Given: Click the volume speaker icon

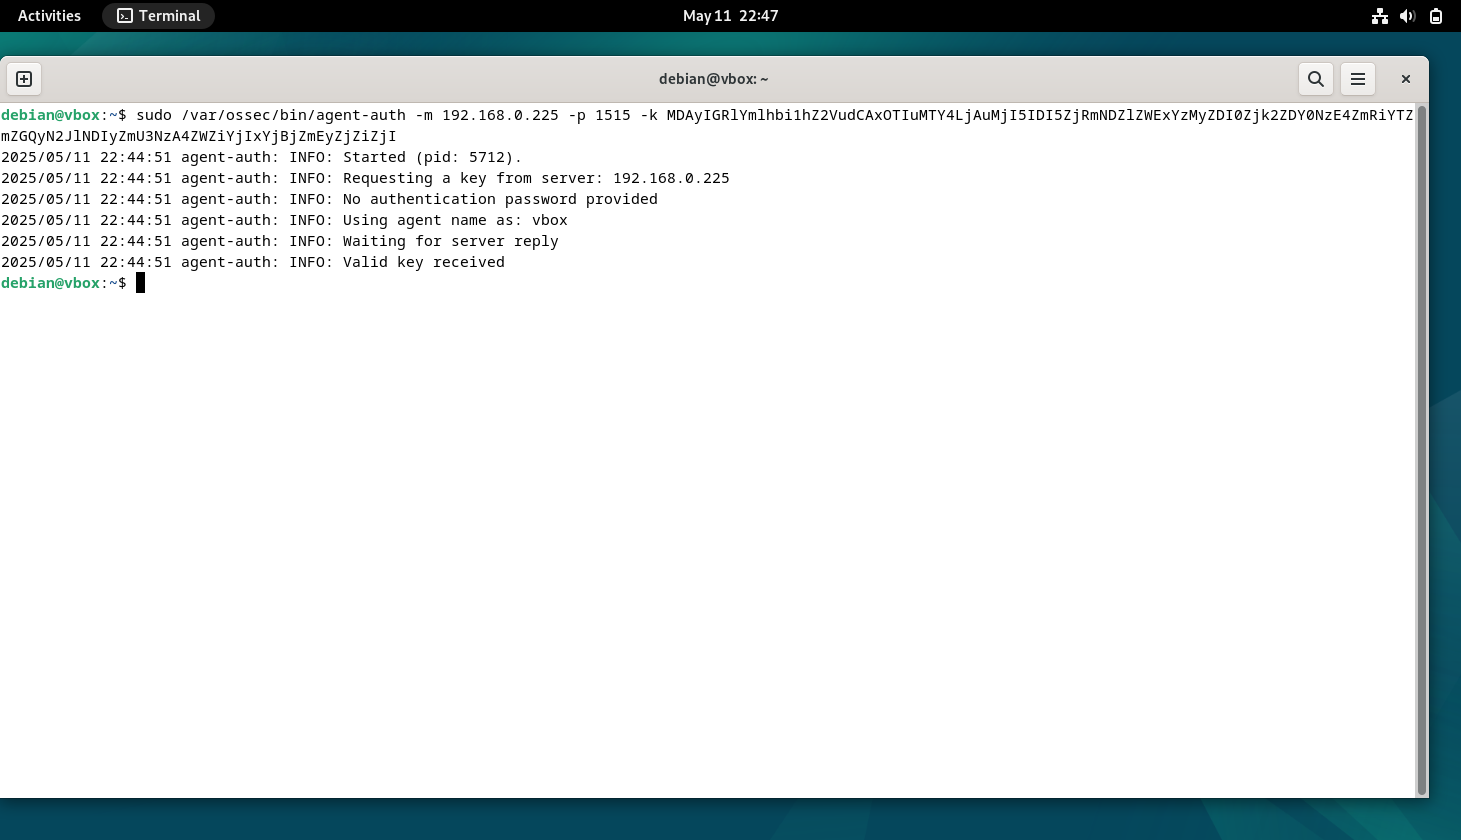Looking at the screenshot, I should [x=1407, y=16].
